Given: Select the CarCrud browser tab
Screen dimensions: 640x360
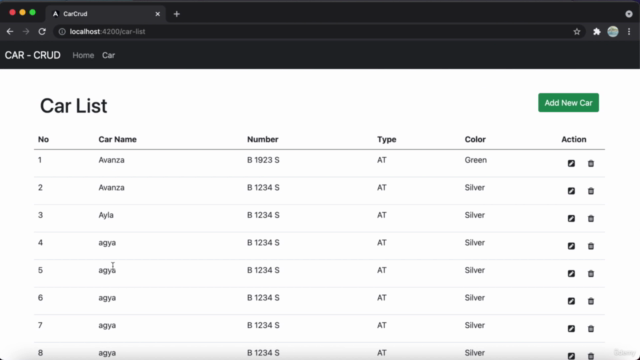Looking at the screenshot, I should 105,14.
